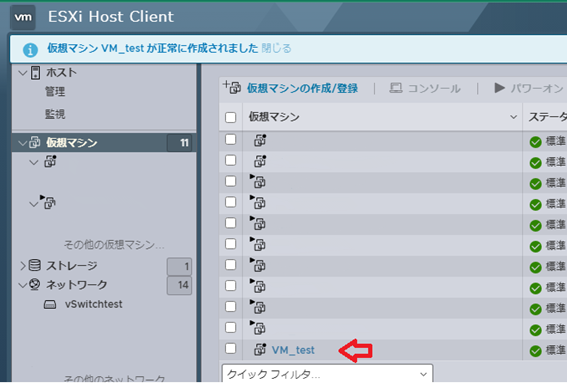Screen dimensions: 567x383
Task: Click ESXi Host Client title
Action: [111, 17]
